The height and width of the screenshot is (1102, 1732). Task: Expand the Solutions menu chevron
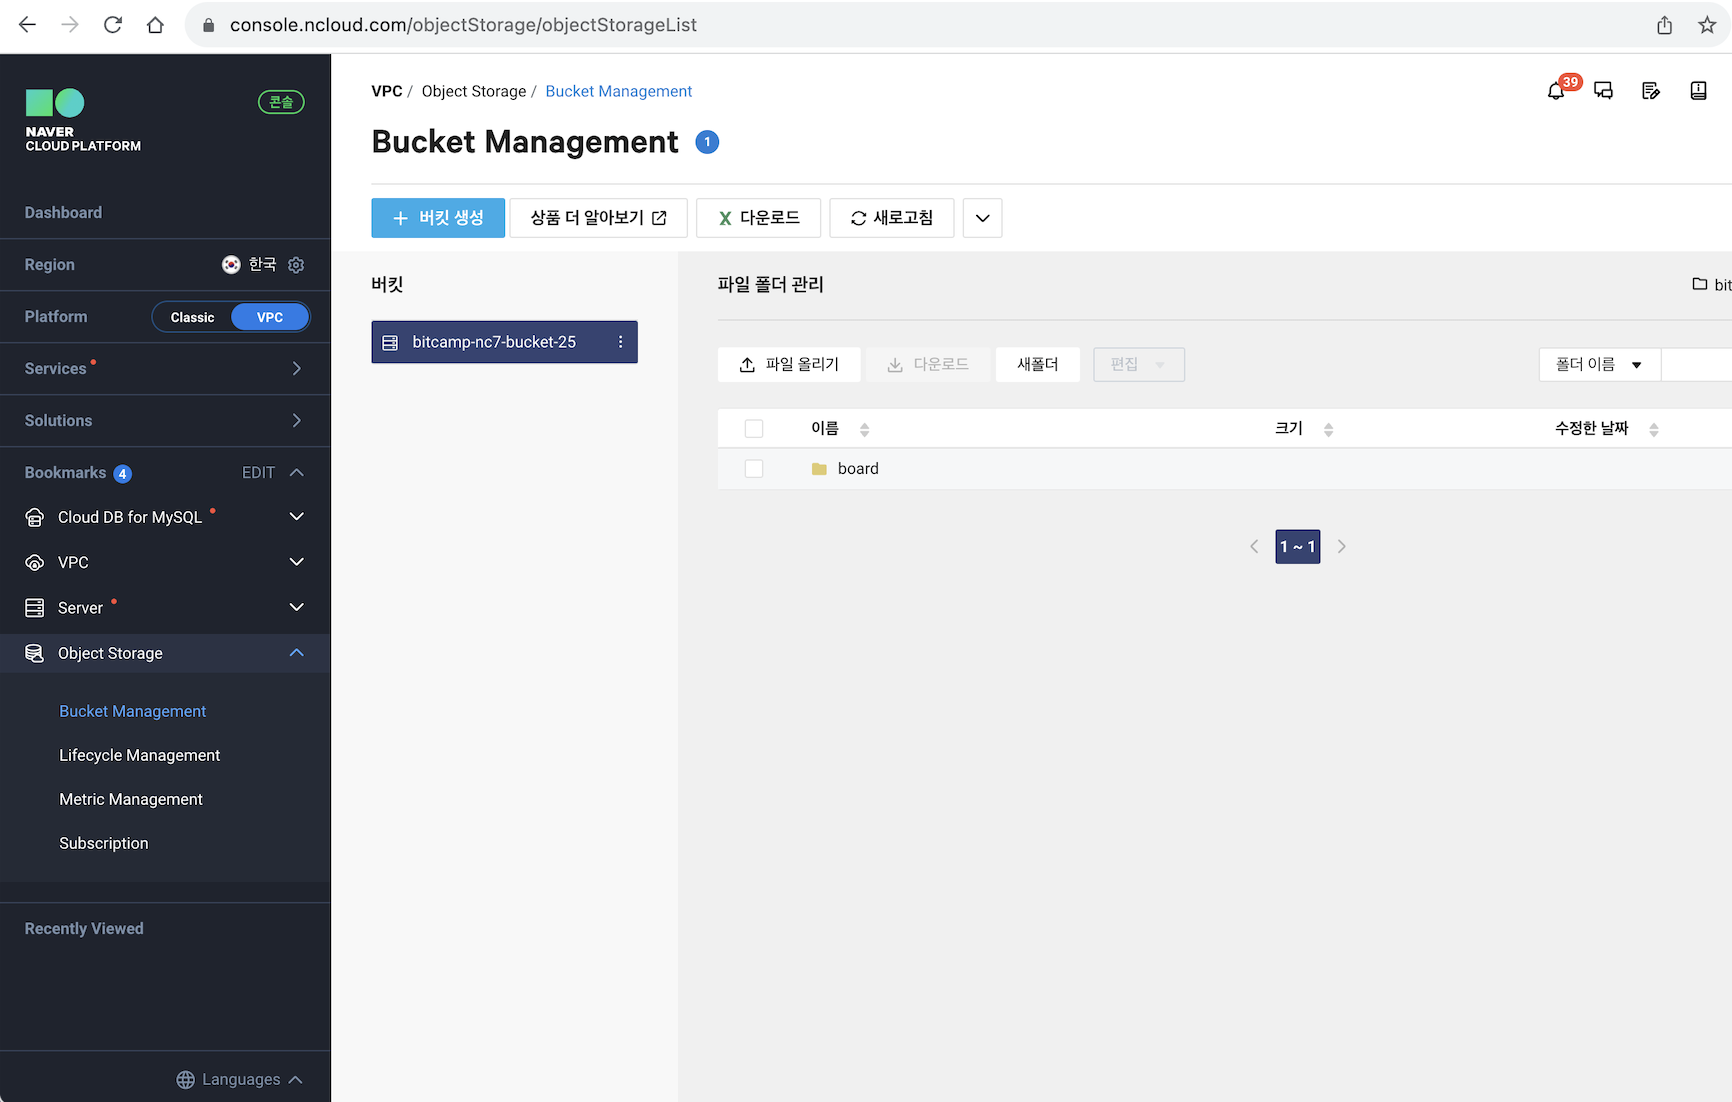pos(296,421)
